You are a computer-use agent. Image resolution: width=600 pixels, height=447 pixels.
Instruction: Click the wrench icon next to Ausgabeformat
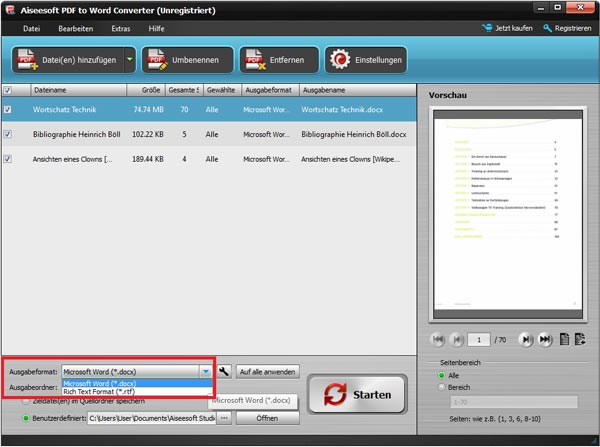224,371
